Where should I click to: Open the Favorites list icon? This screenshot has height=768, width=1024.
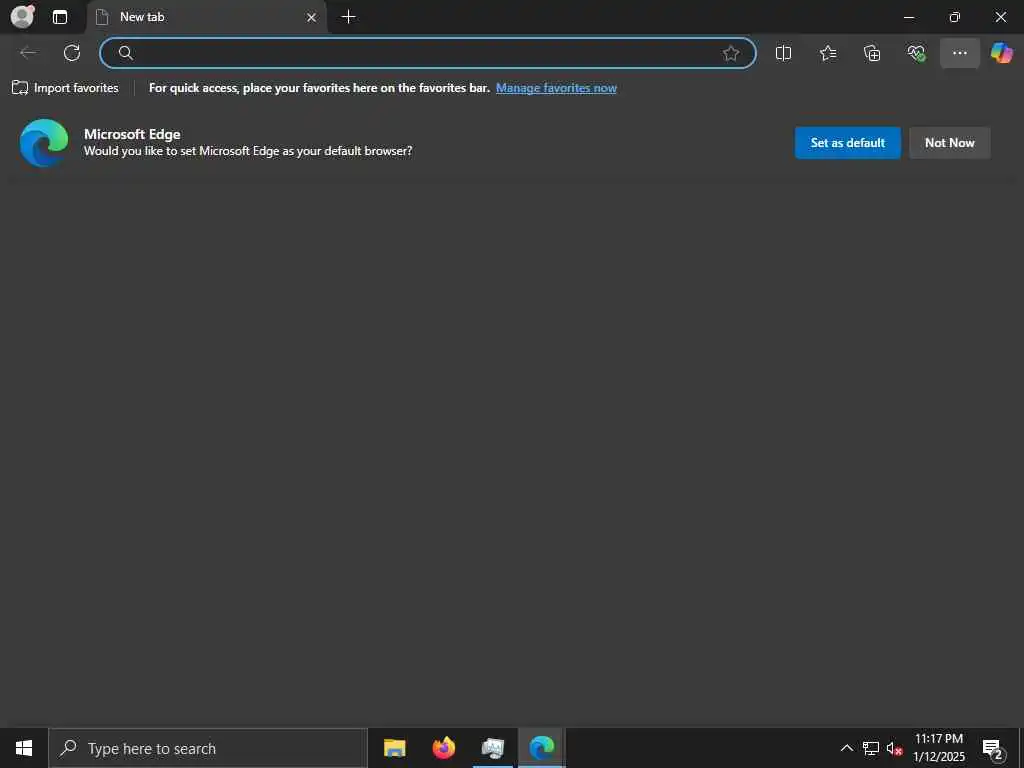[827, 53]
